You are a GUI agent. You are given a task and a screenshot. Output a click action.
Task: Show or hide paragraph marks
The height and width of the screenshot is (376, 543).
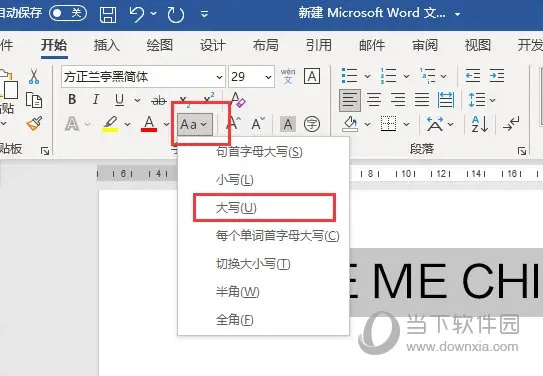click(511, 124)
